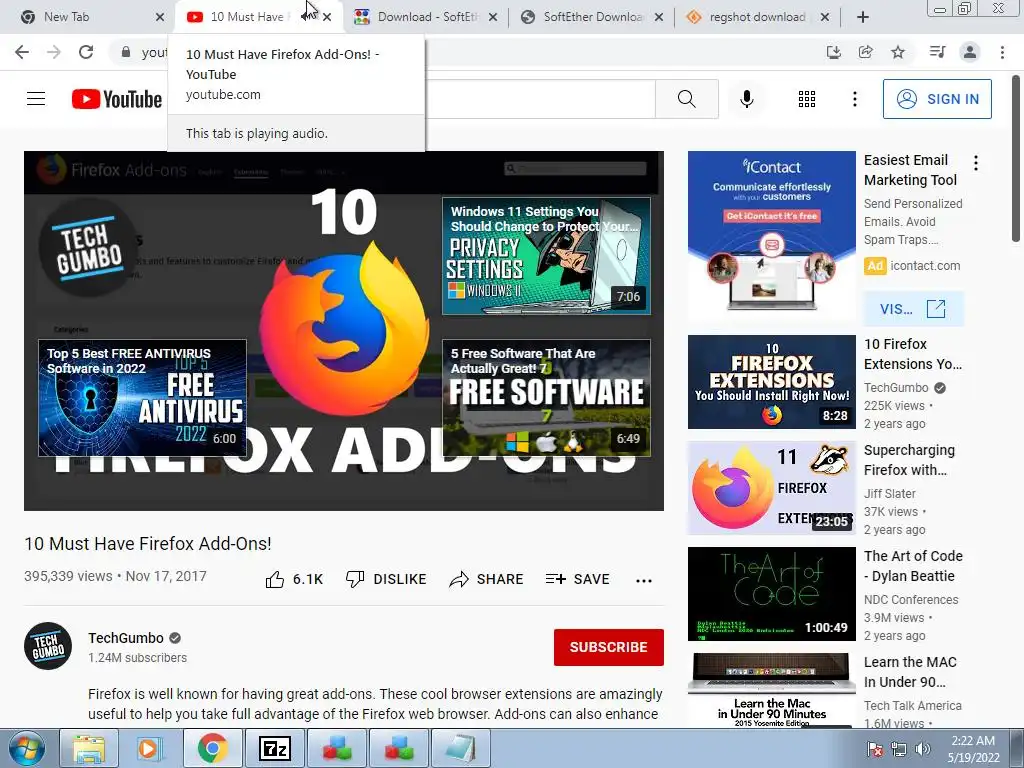Open the Chrome three-dot menu
Screen dimensions: 1024x768
point(1002,52)
